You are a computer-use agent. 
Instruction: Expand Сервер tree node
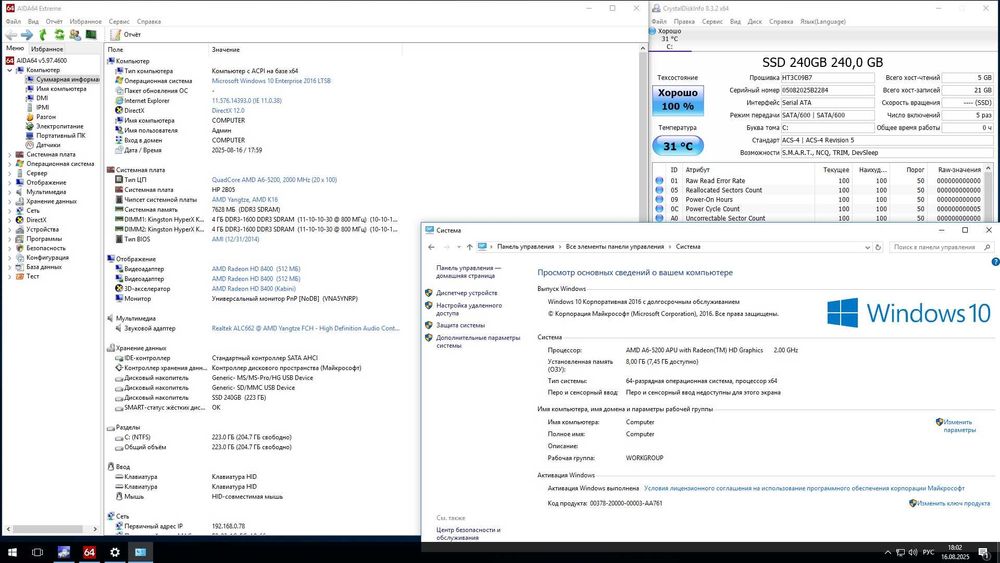tap(10, 173)
